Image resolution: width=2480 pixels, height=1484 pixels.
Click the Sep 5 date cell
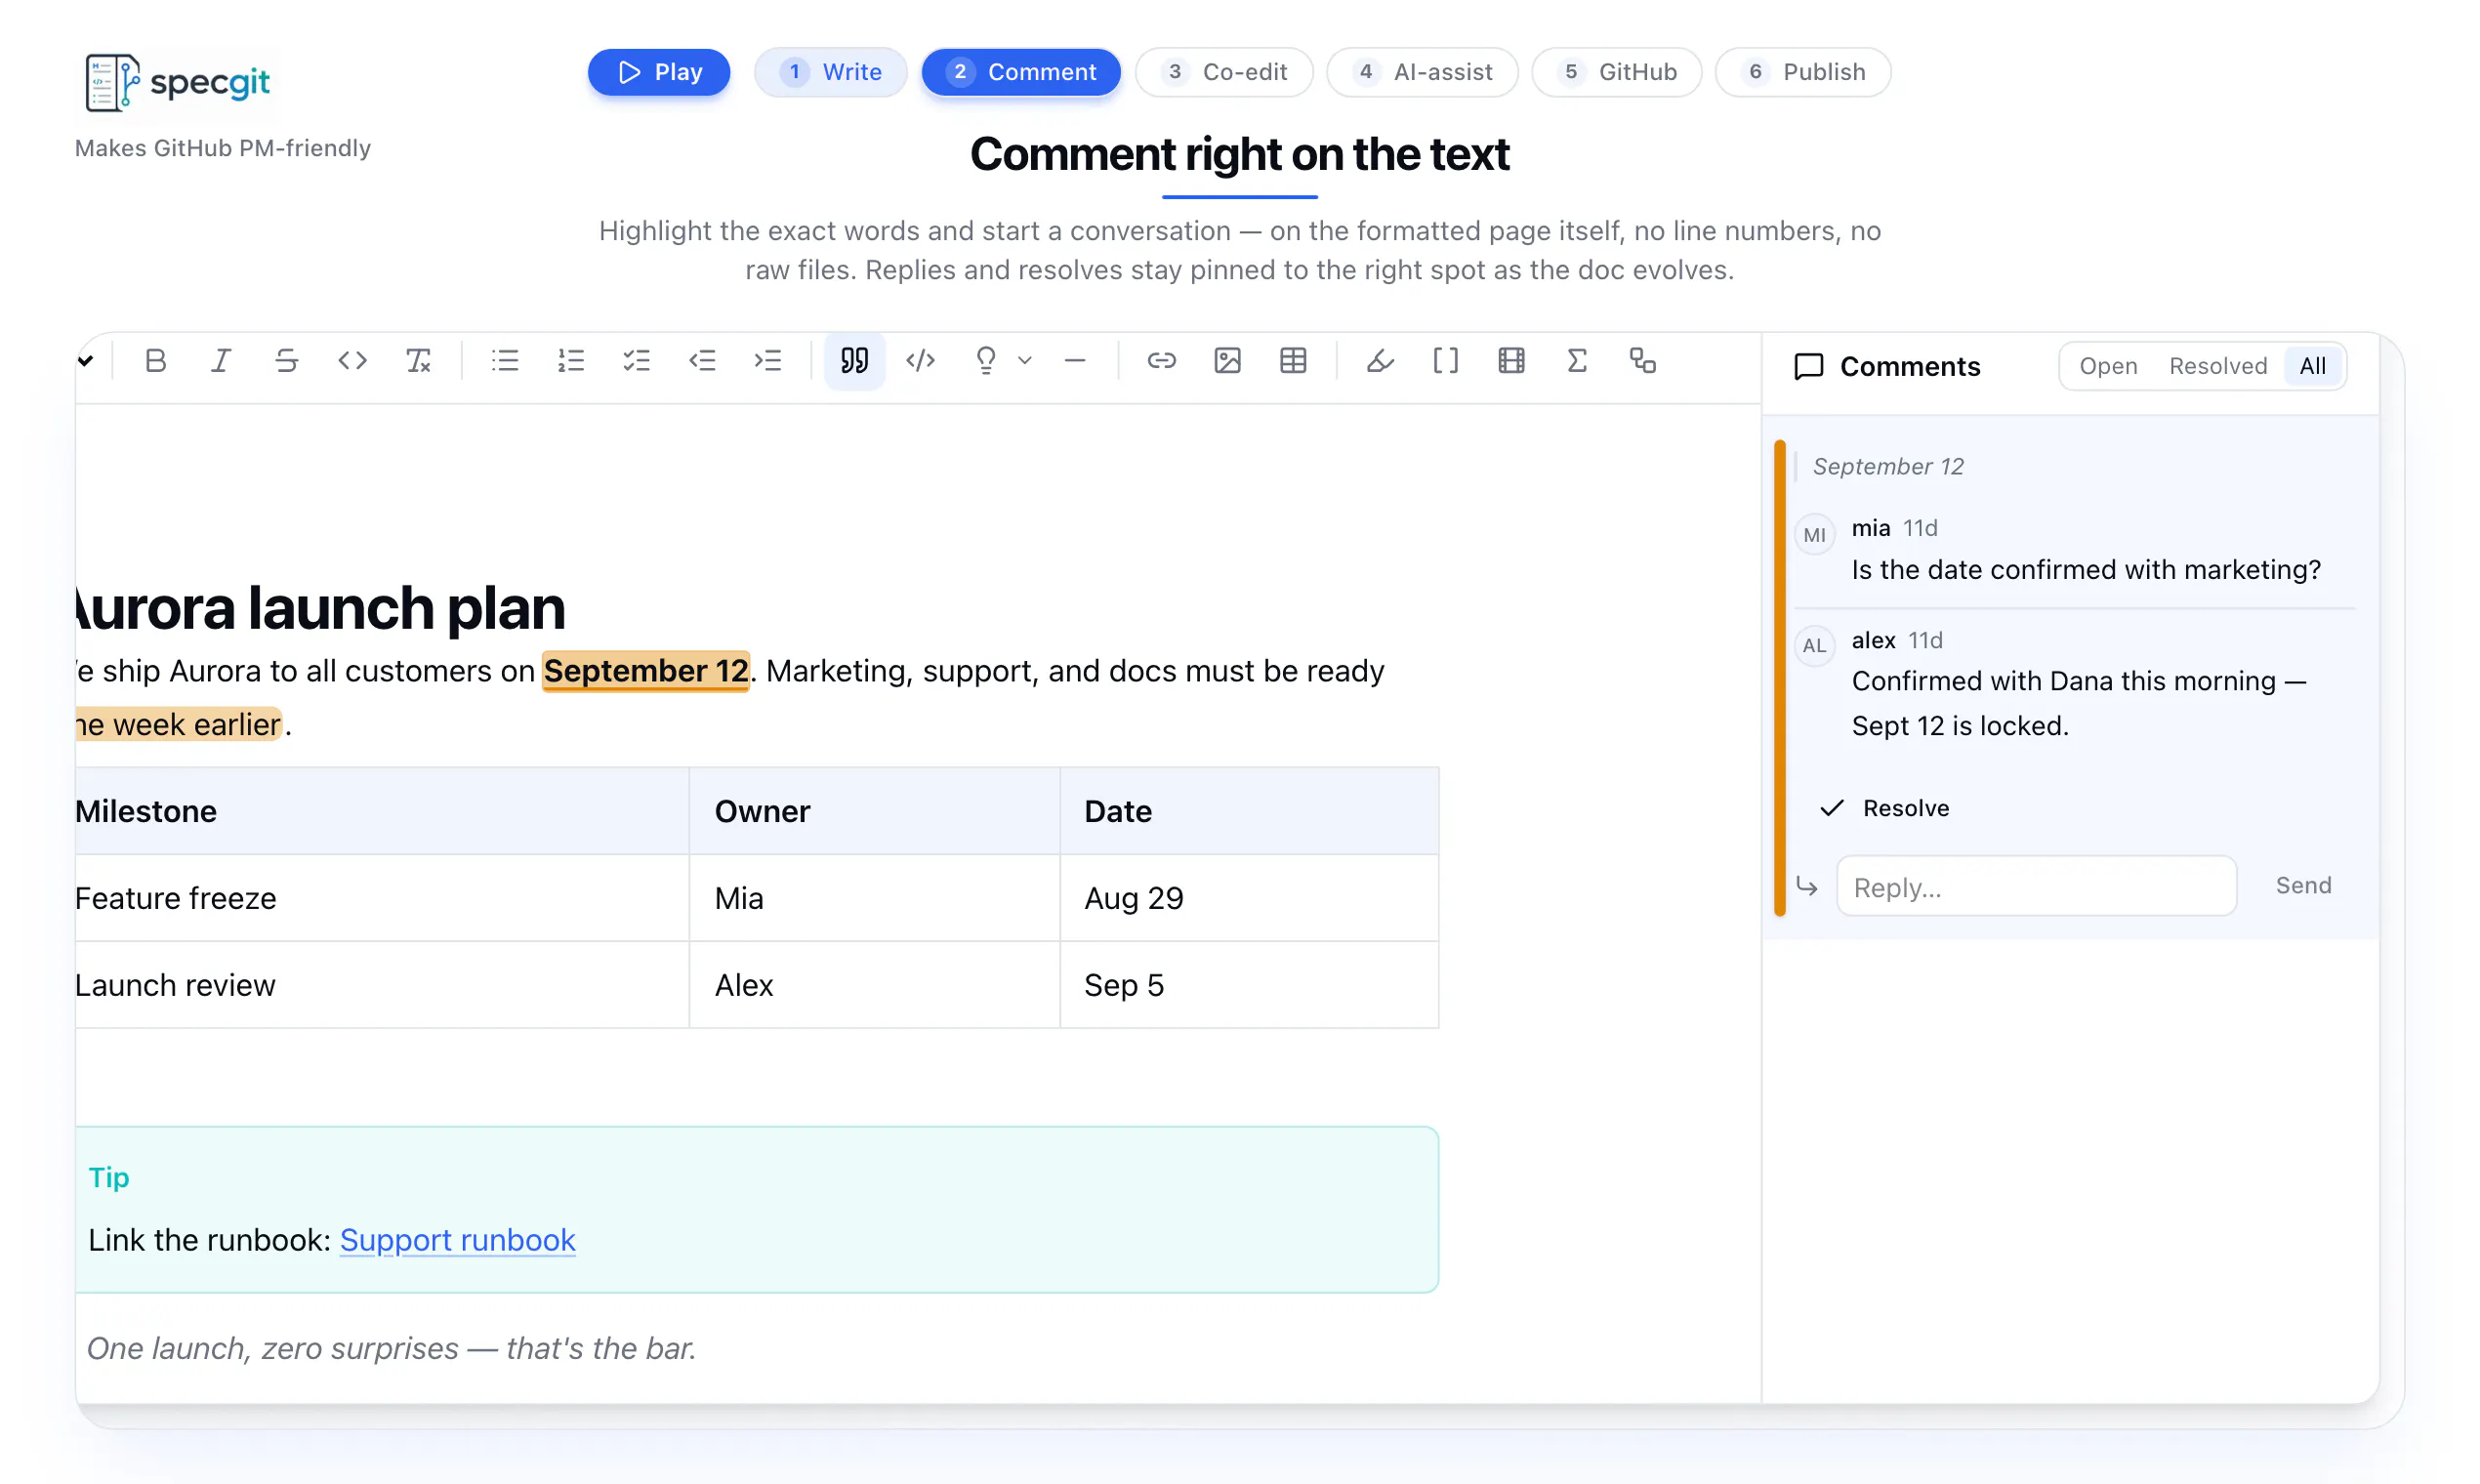click(x=1249, y=985)
